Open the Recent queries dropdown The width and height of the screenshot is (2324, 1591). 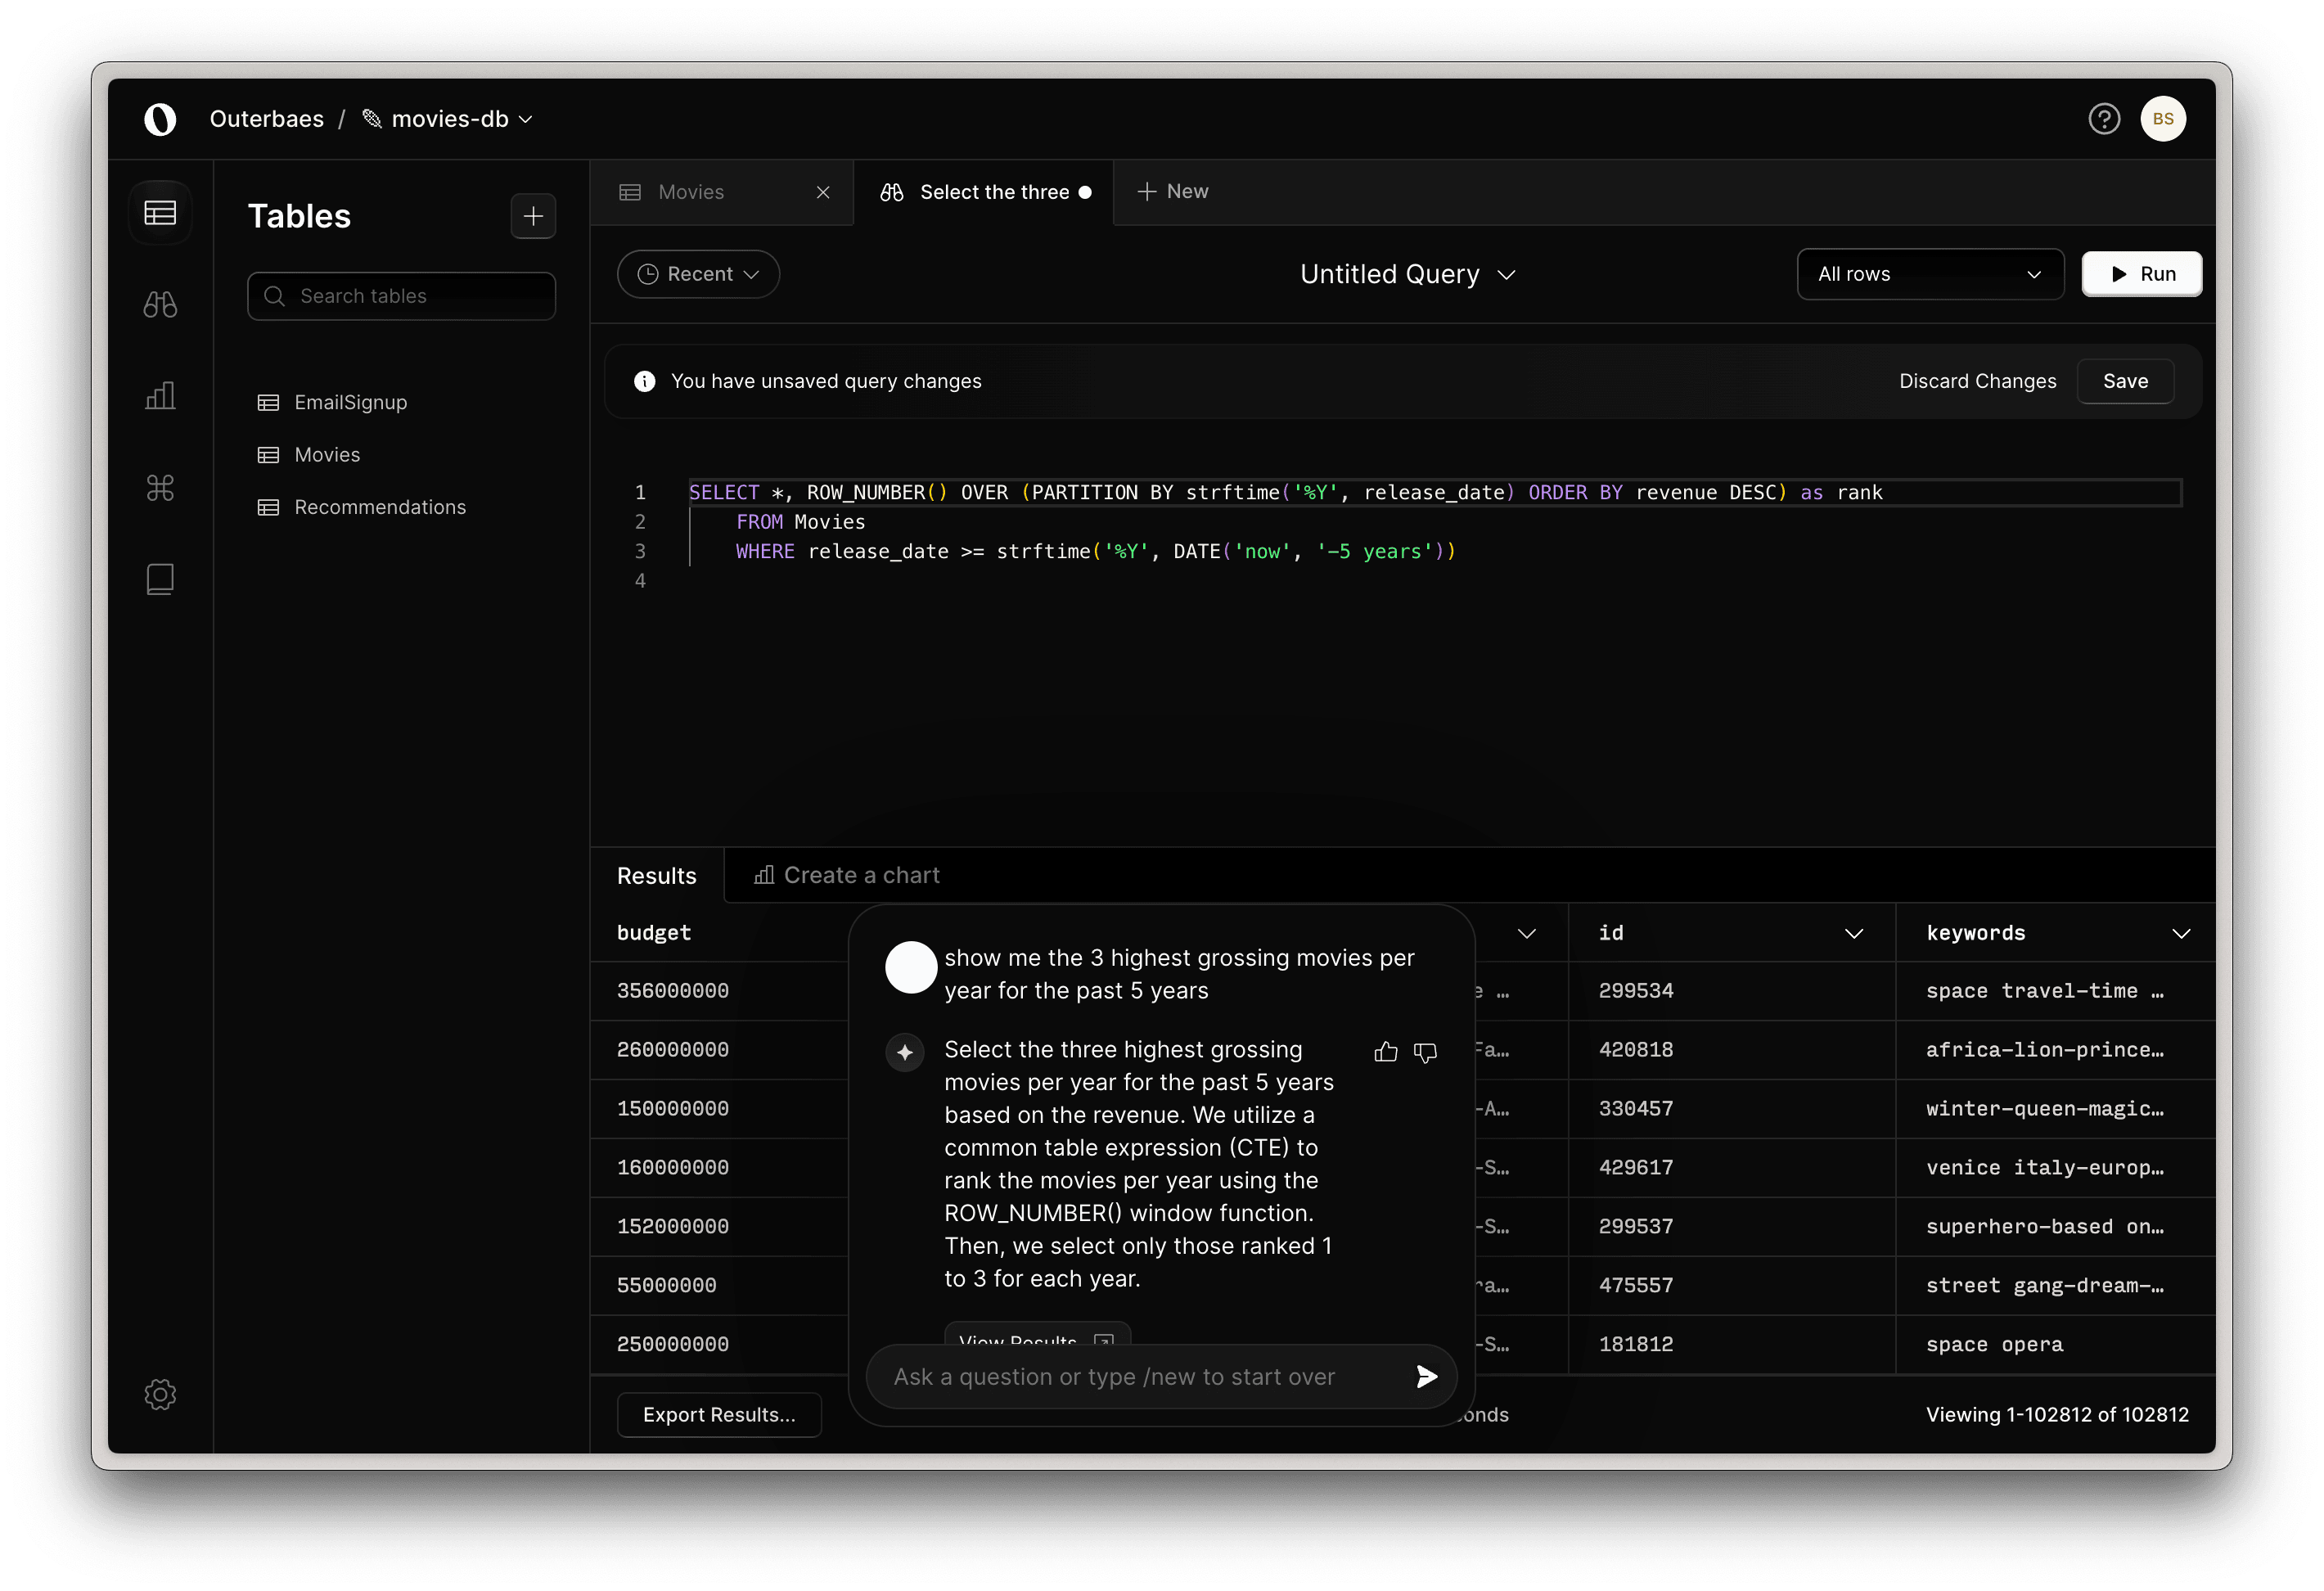pyautogui.click(x=698, y=274)
